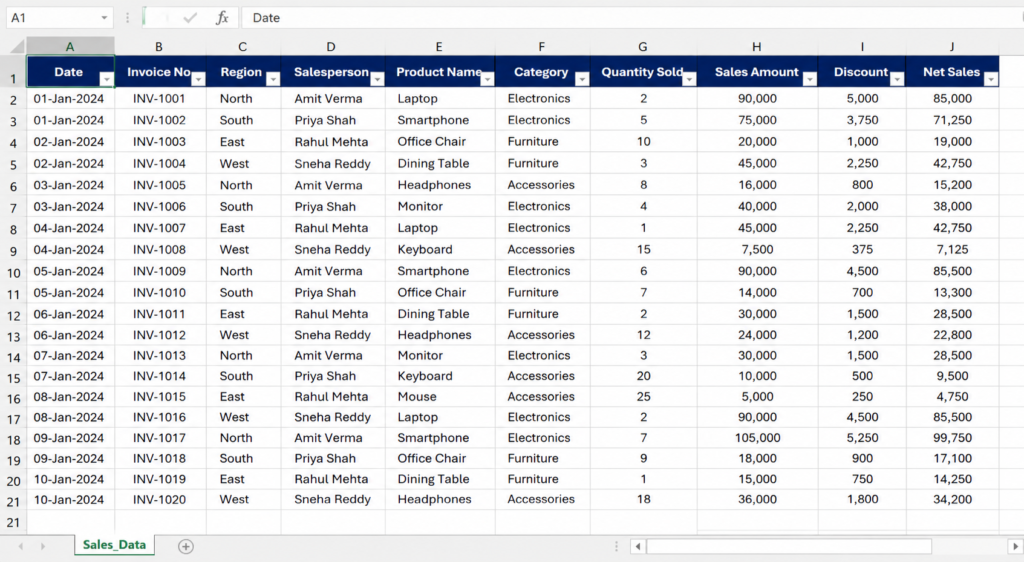Select Net Sales cell 15,200

[952, 185]
